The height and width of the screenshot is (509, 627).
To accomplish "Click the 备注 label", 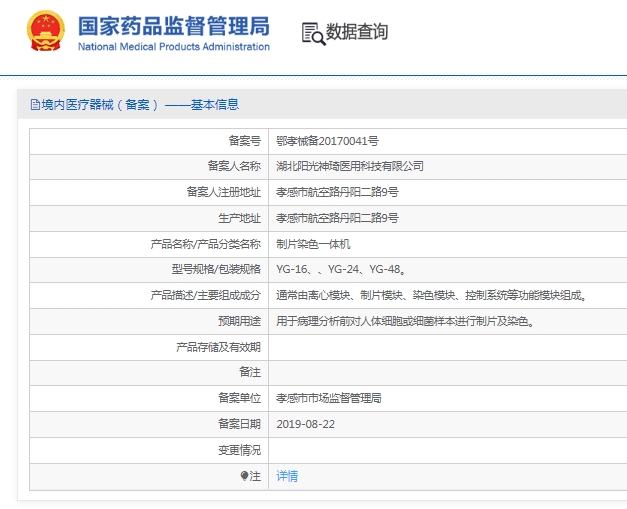I will click(x=250, y=372).
